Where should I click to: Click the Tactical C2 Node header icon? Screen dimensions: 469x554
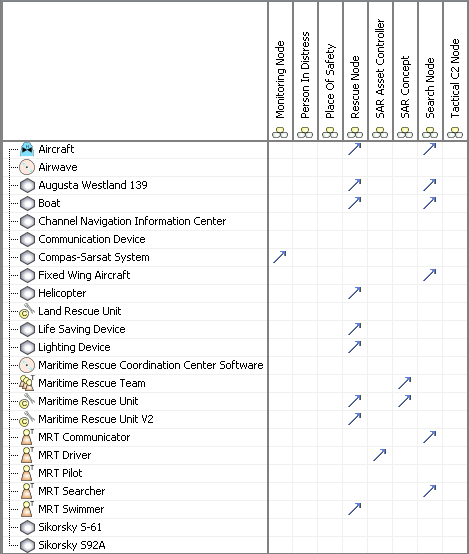455,133
